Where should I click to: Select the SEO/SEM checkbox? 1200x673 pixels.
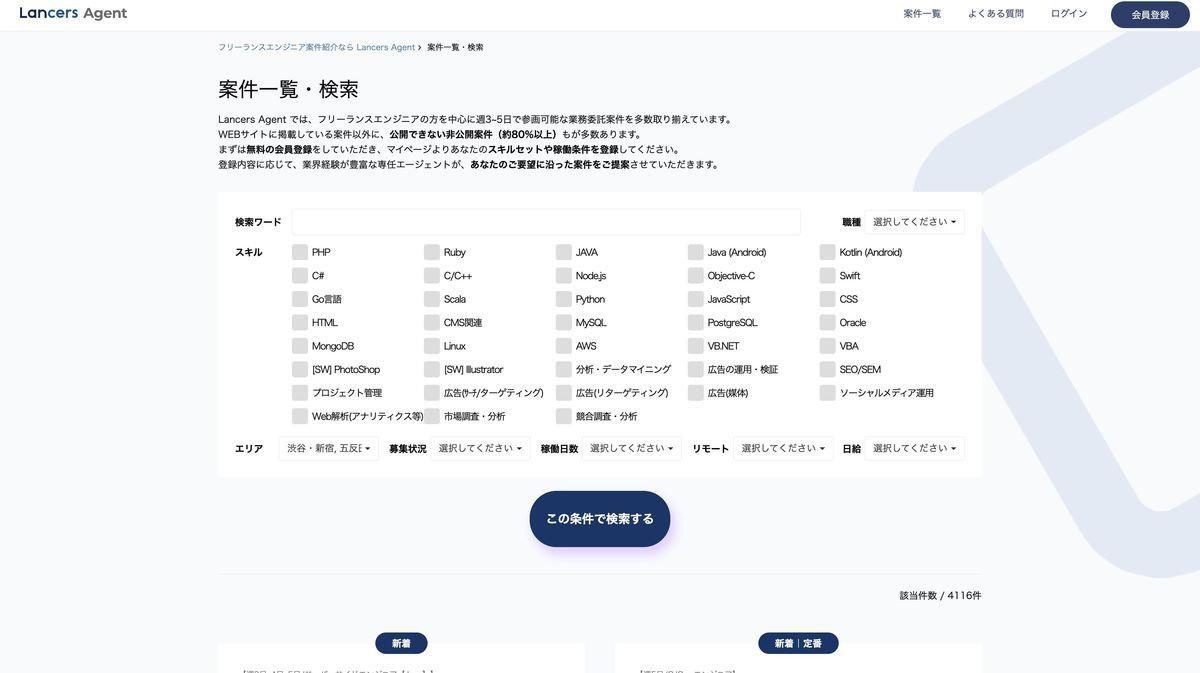(828, 370)
